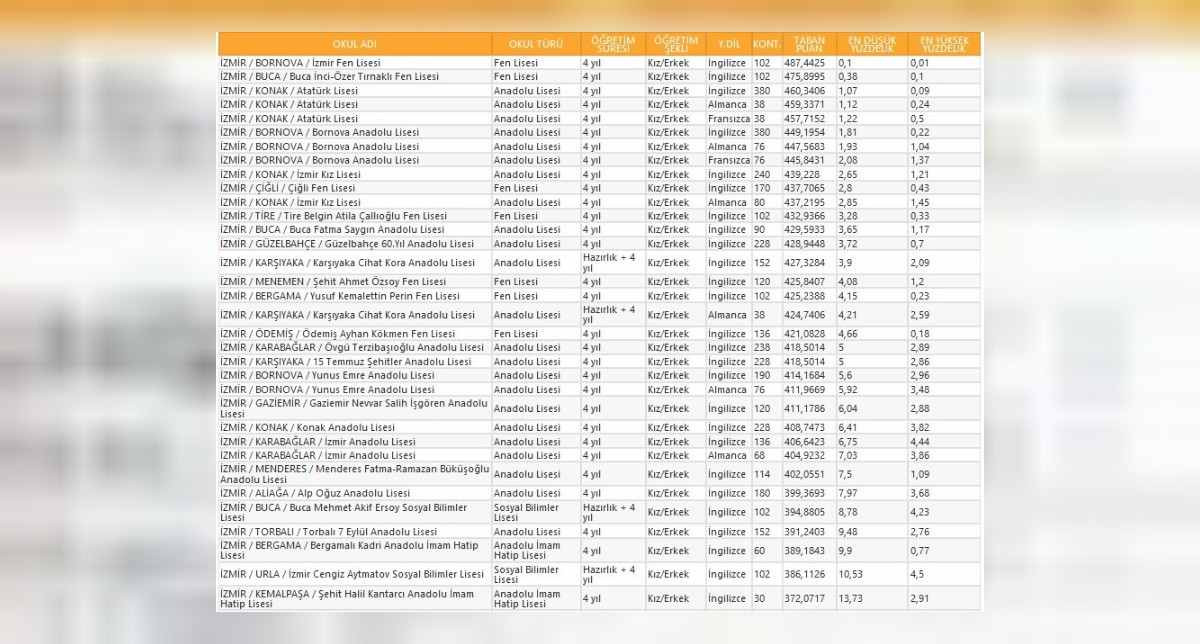Select the percentile value 7,97
Screen dimensions: 1200x644
848,494
